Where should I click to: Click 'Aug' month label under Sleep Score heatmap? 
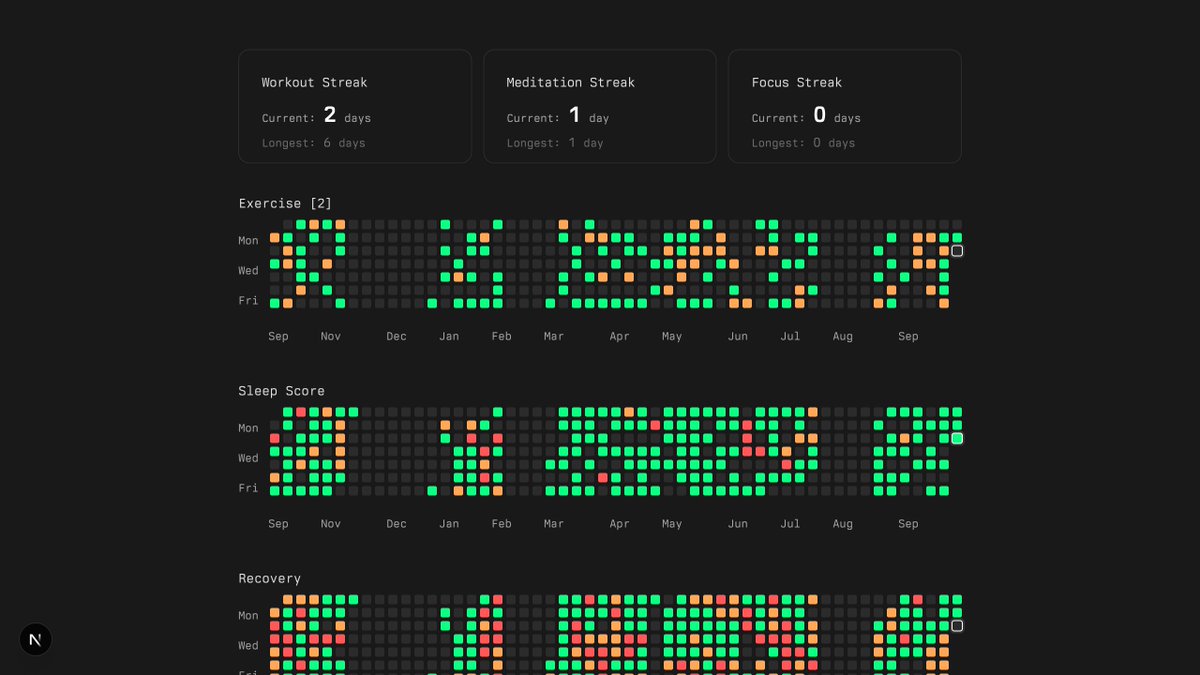click(843, 523)
